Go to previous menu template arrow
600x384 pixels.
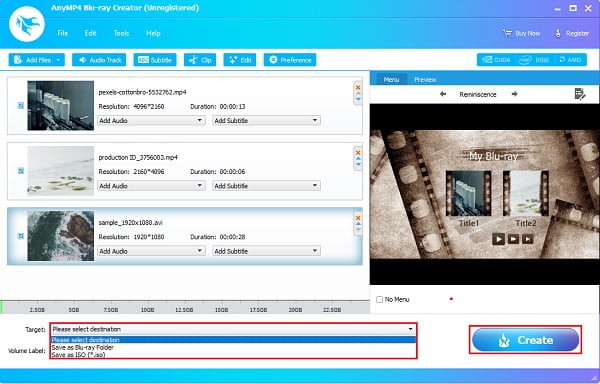coord(443,94)
